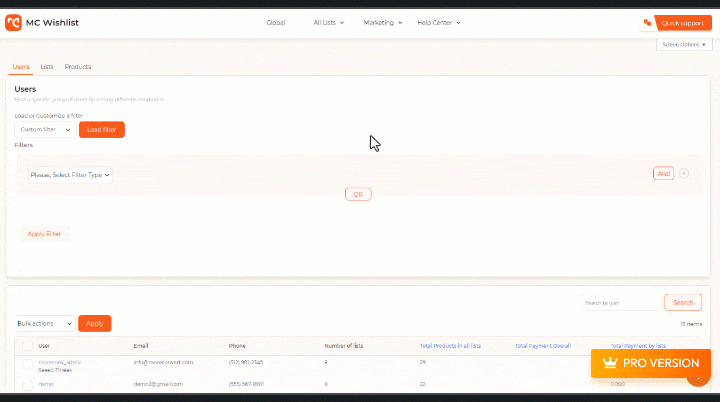This screenshot has width=720, height=402.
Task: Add an OR filter group
Action: [x=358, y=194]
